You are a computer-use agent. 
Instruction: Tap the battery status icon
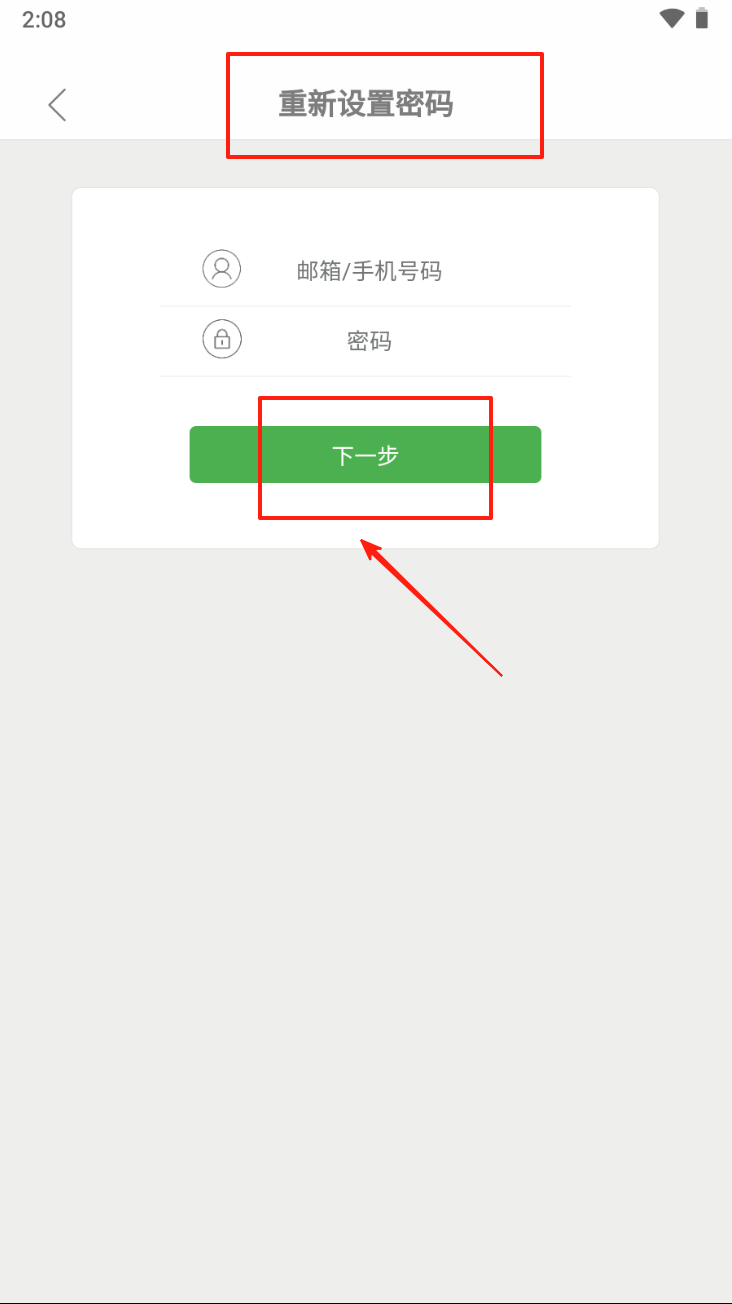point(702,18)
